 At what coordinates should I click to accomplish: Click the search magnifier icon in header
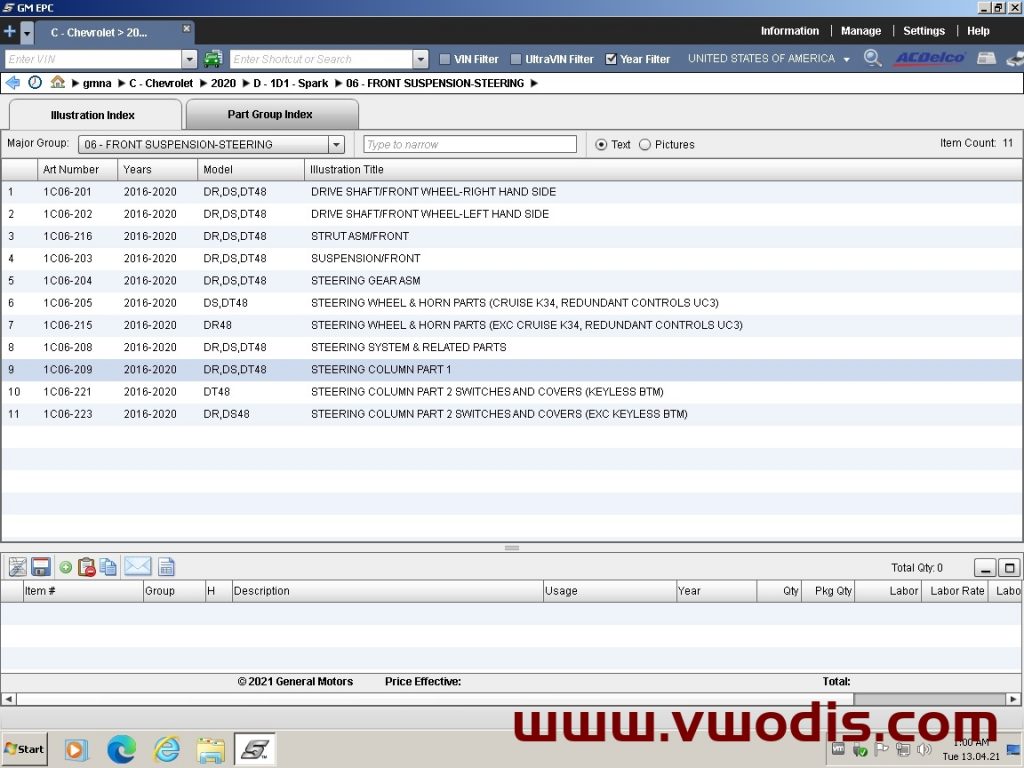coord(872,58)
